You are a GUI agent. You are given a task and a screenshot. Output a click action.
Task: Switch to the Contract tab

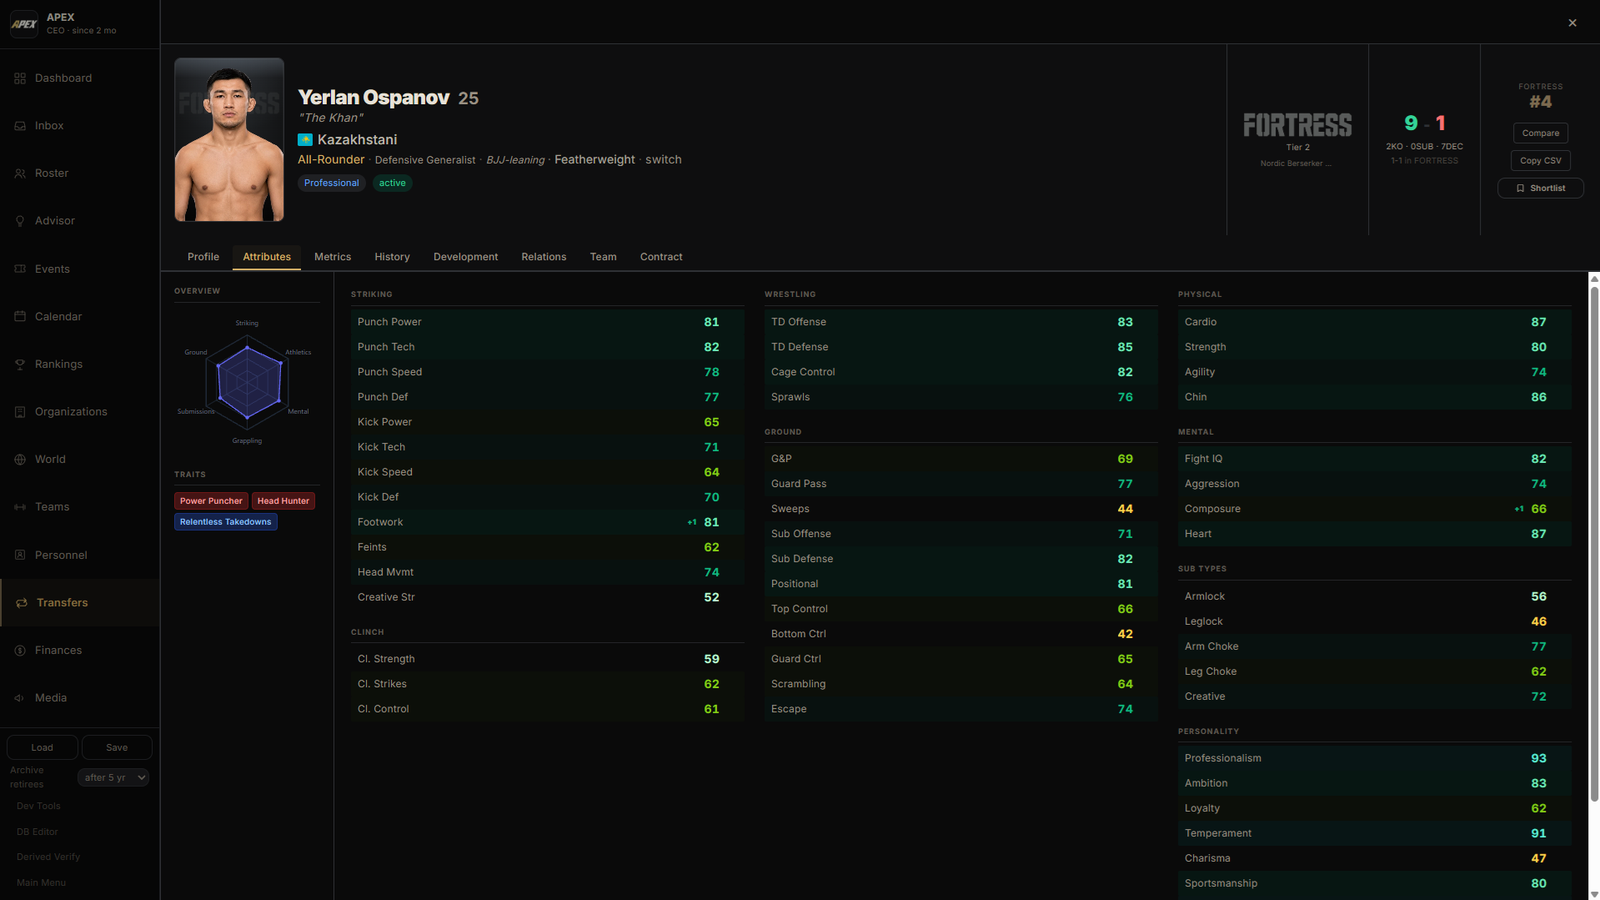[661, 257]
